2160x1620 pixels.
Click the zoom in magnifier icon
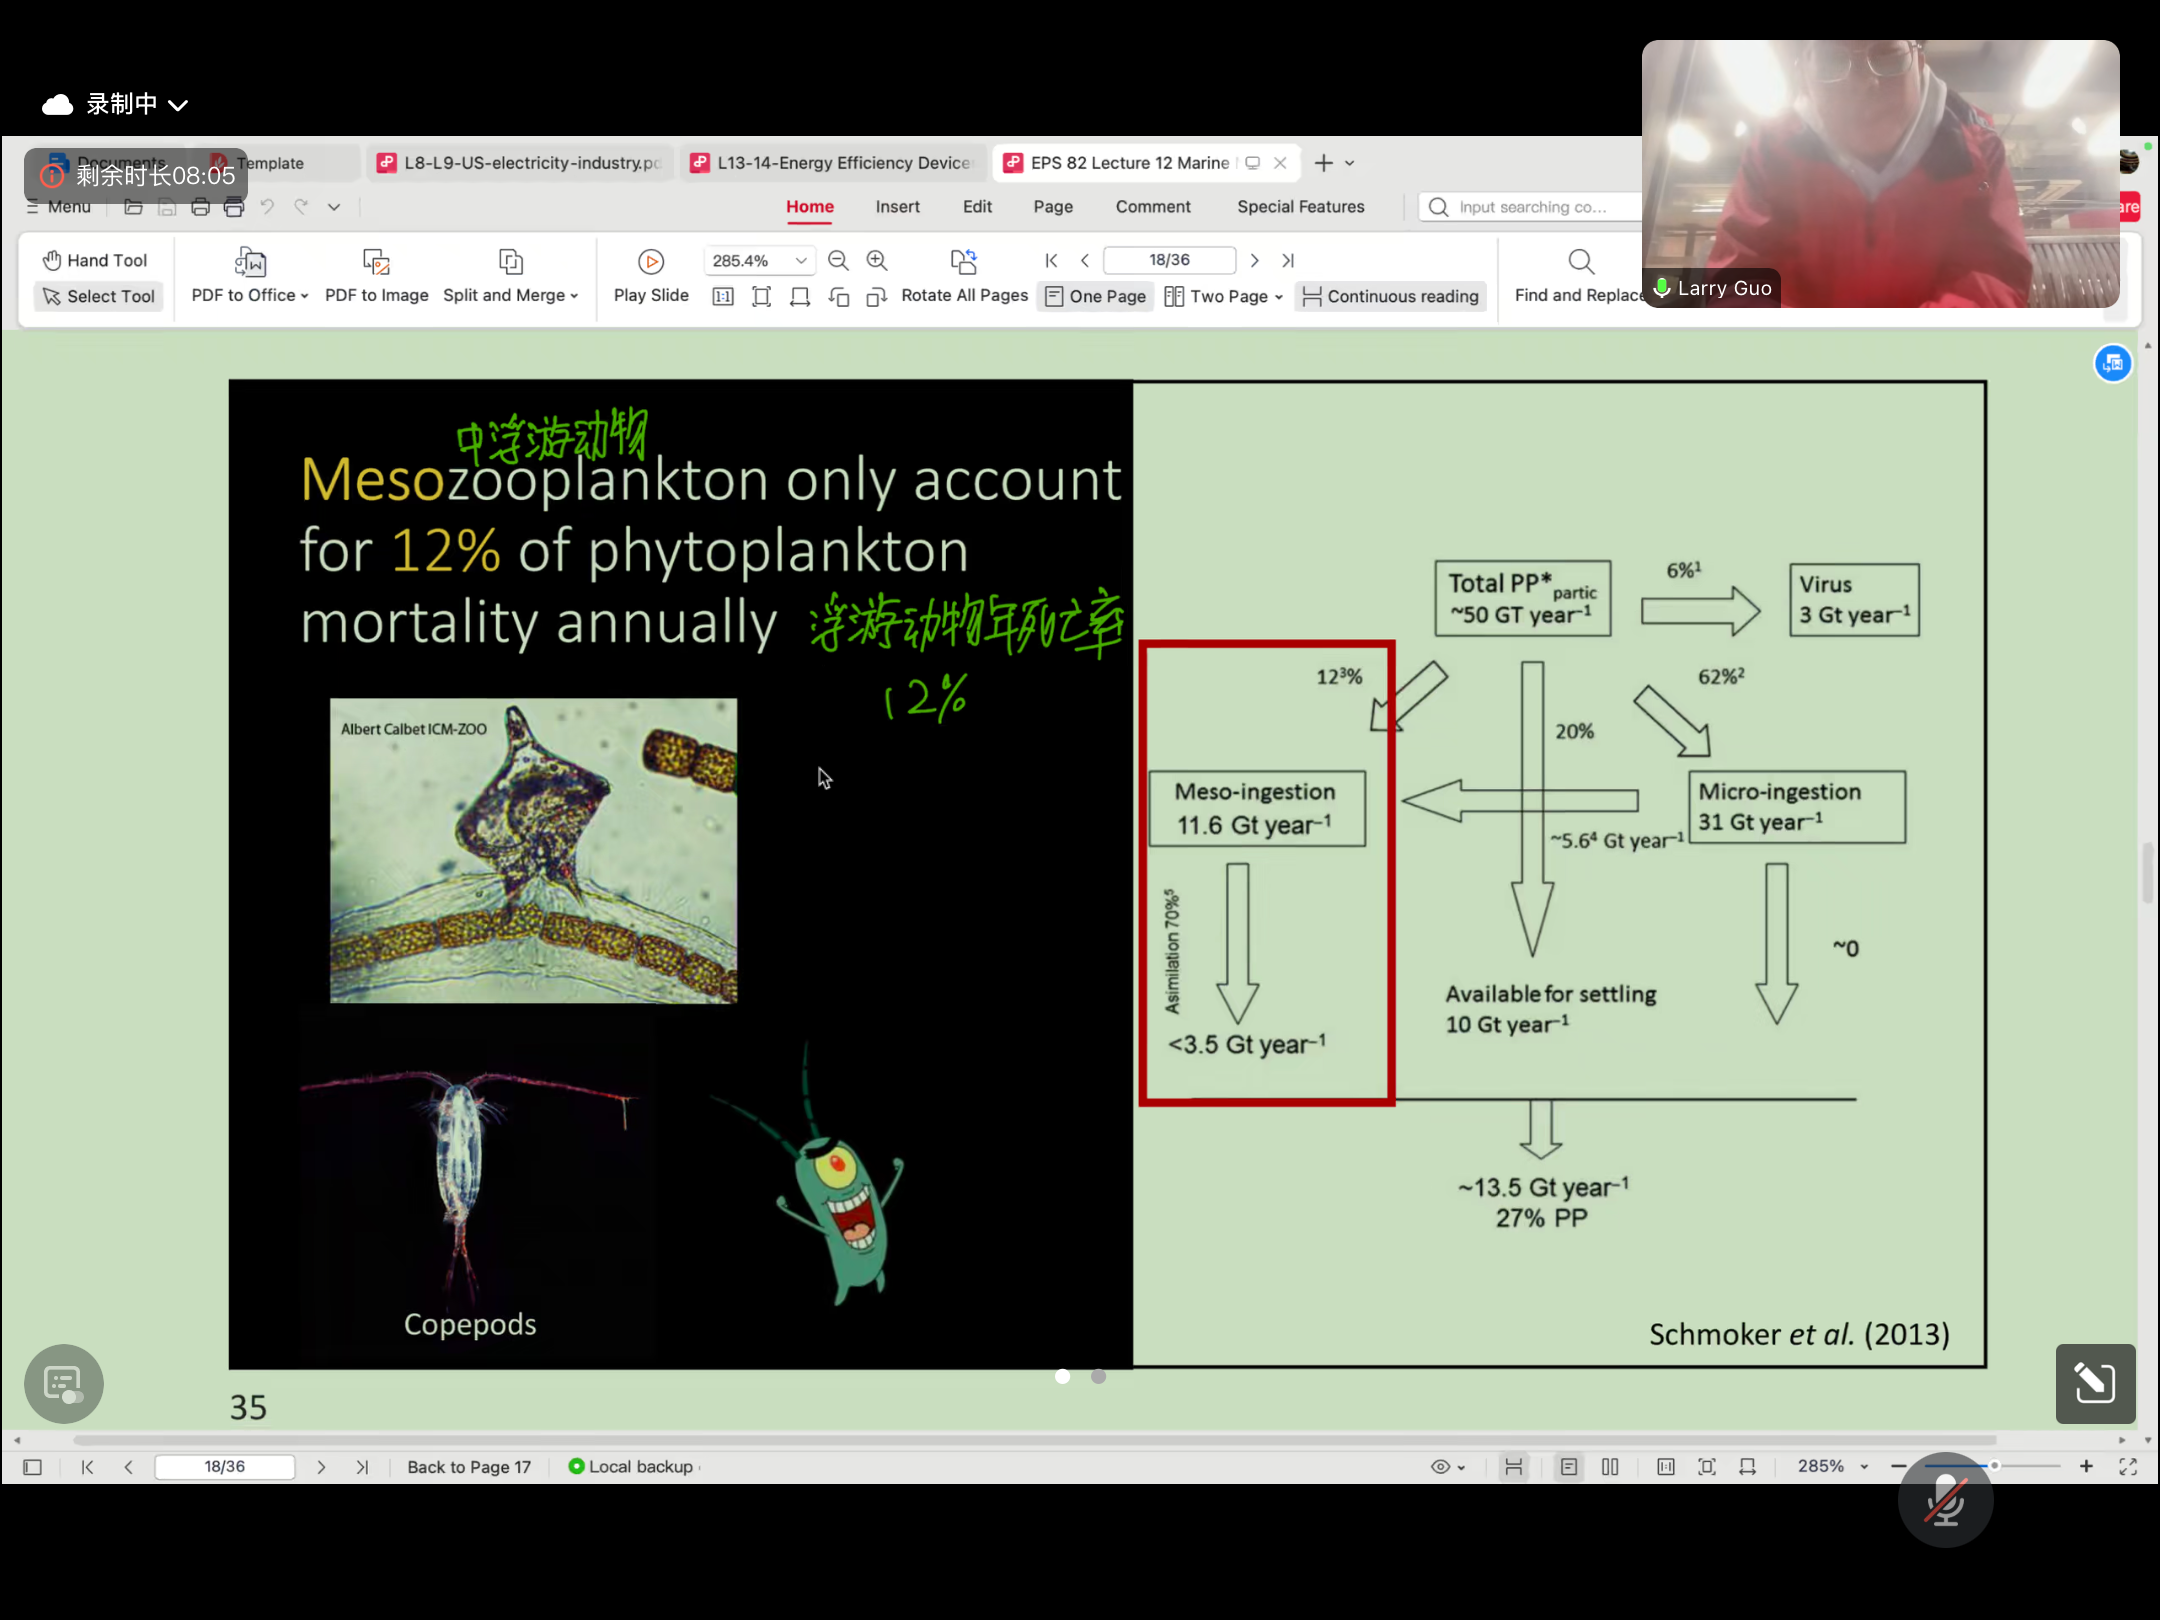[877, 260]
